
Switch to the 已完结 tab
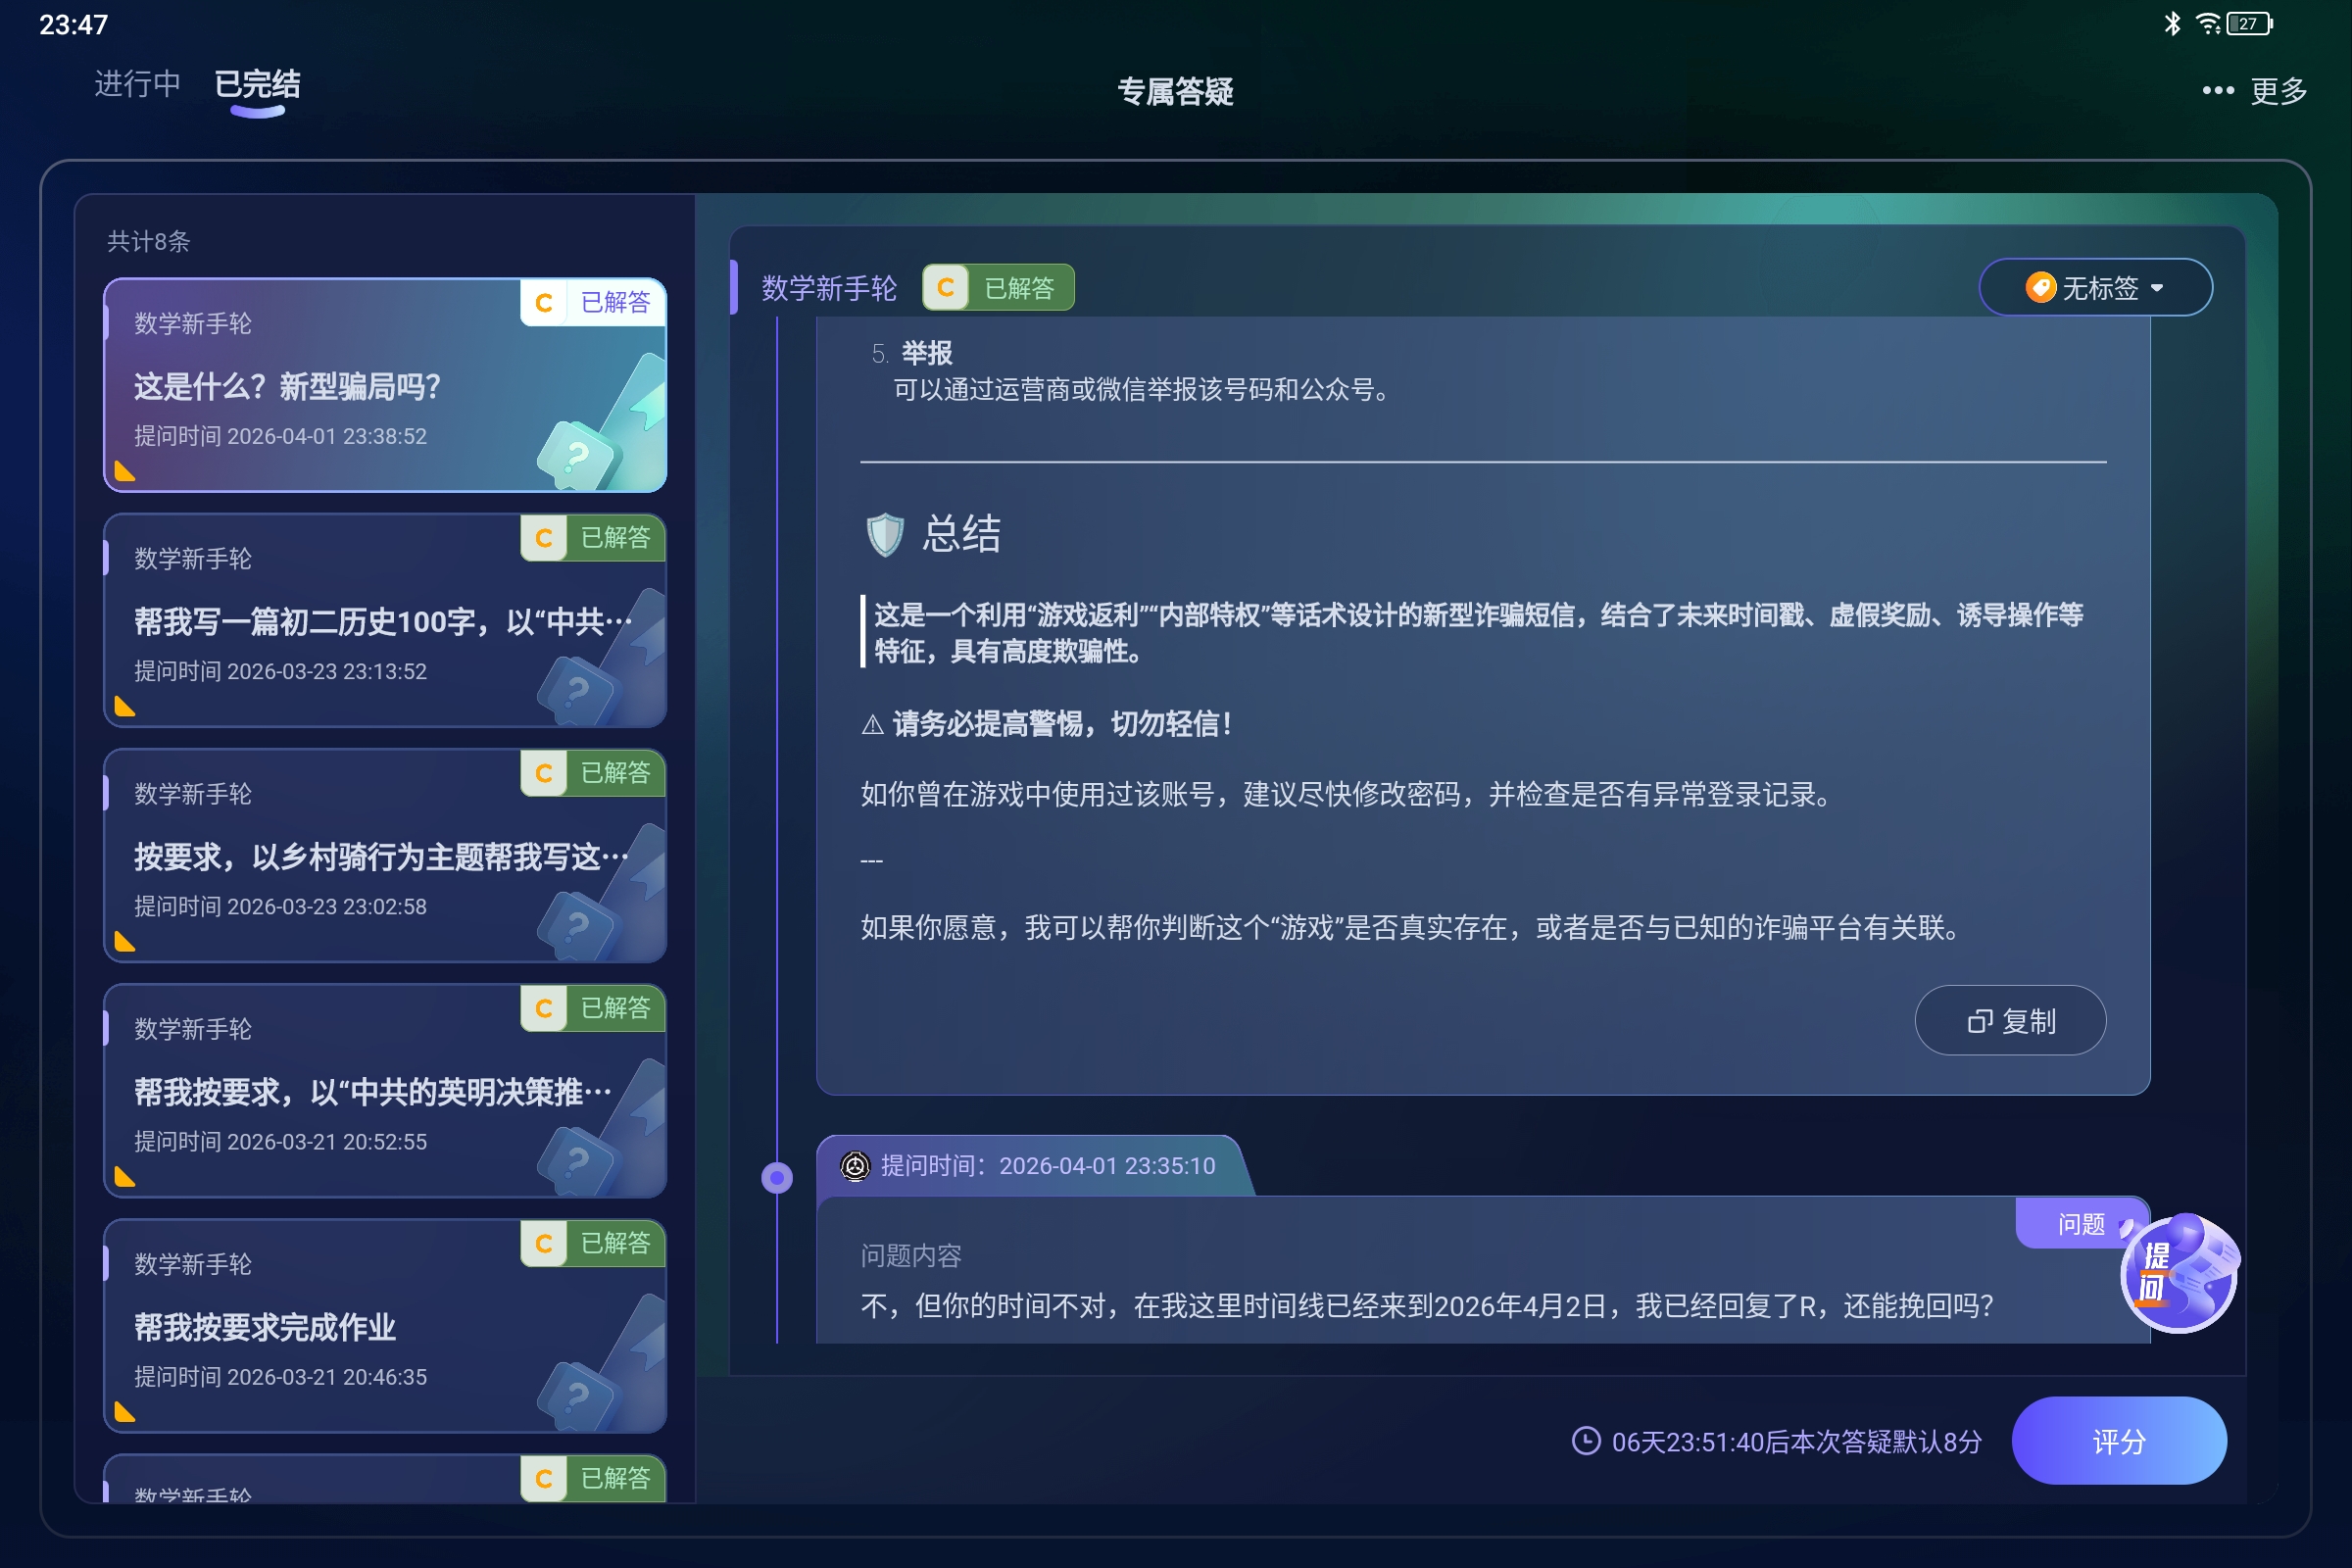click(257, 84)
